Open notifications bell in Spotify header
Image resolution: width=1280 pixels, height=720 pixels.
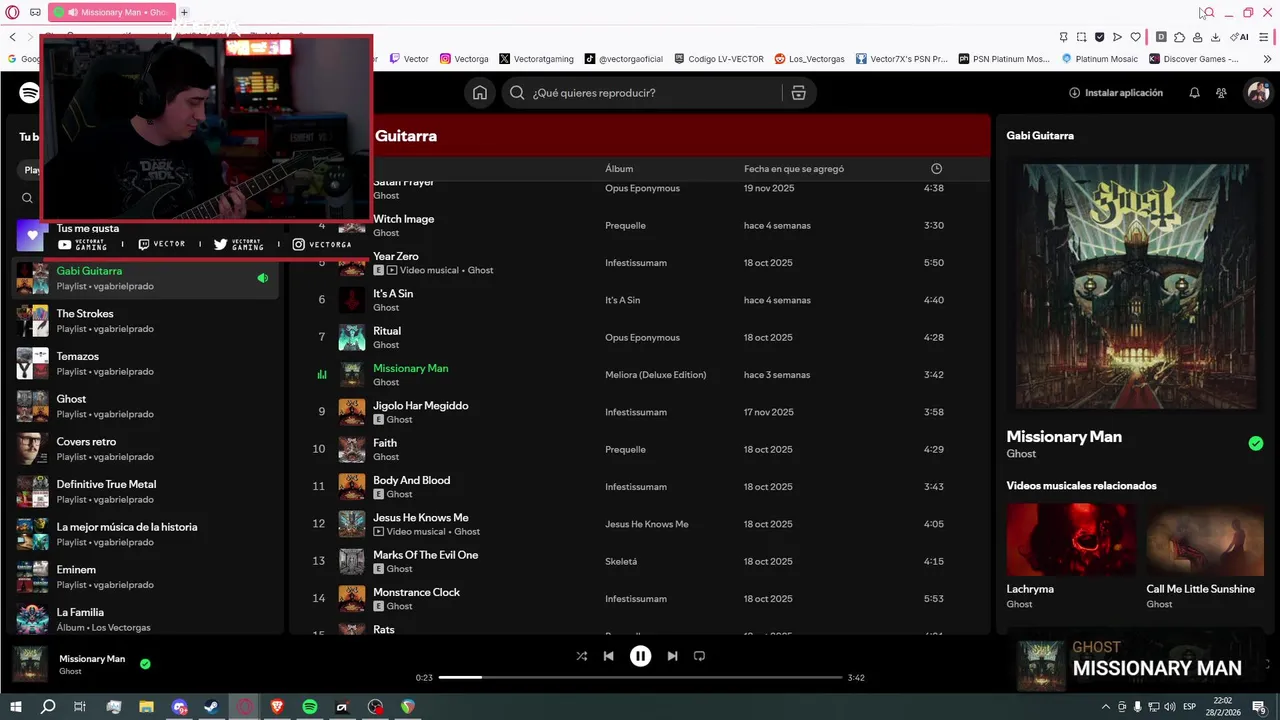point(1194,93)
